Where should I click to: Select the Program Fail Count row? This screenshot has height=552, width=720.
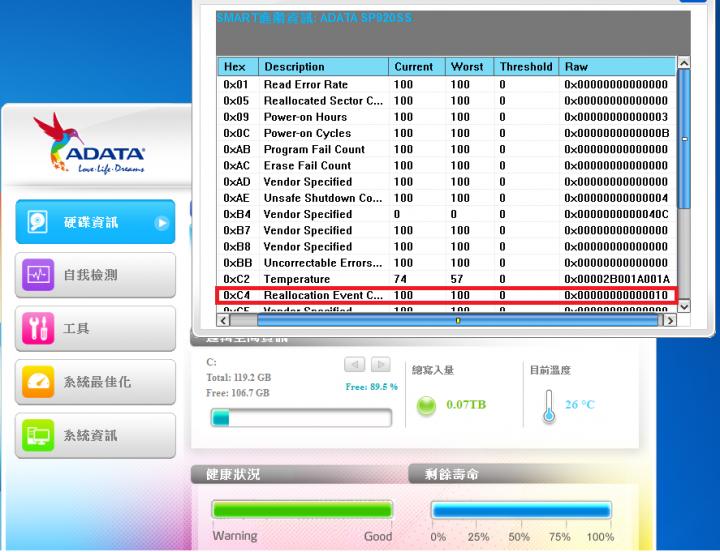[x=446, y=149]
